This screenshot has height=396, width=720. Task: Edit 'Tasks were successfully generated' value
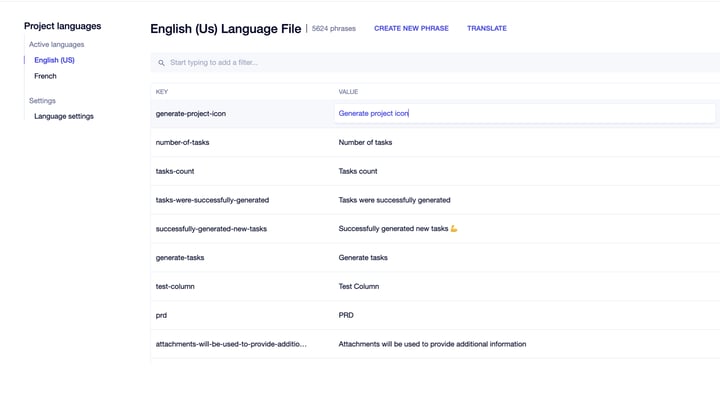tap(394, 200)
